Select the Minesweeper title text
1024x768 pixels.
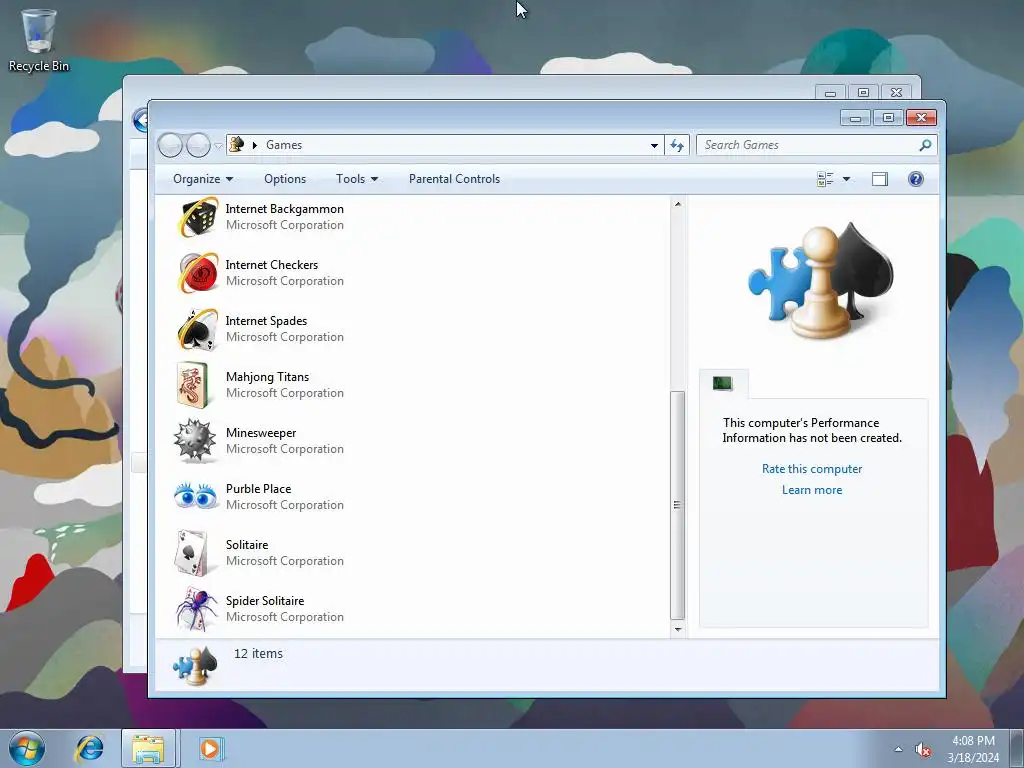(x=261, y=433)
